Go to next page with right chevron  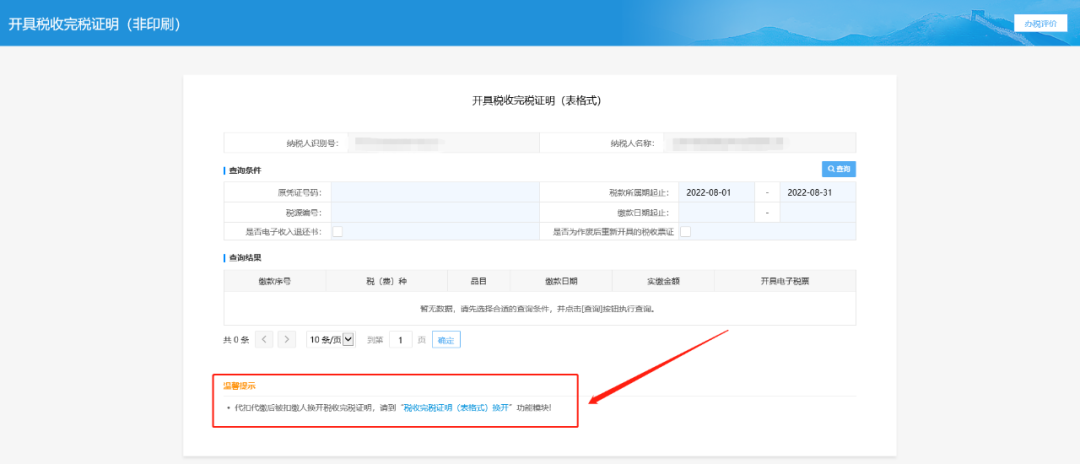pyautogui.click(x=287, y=339)
